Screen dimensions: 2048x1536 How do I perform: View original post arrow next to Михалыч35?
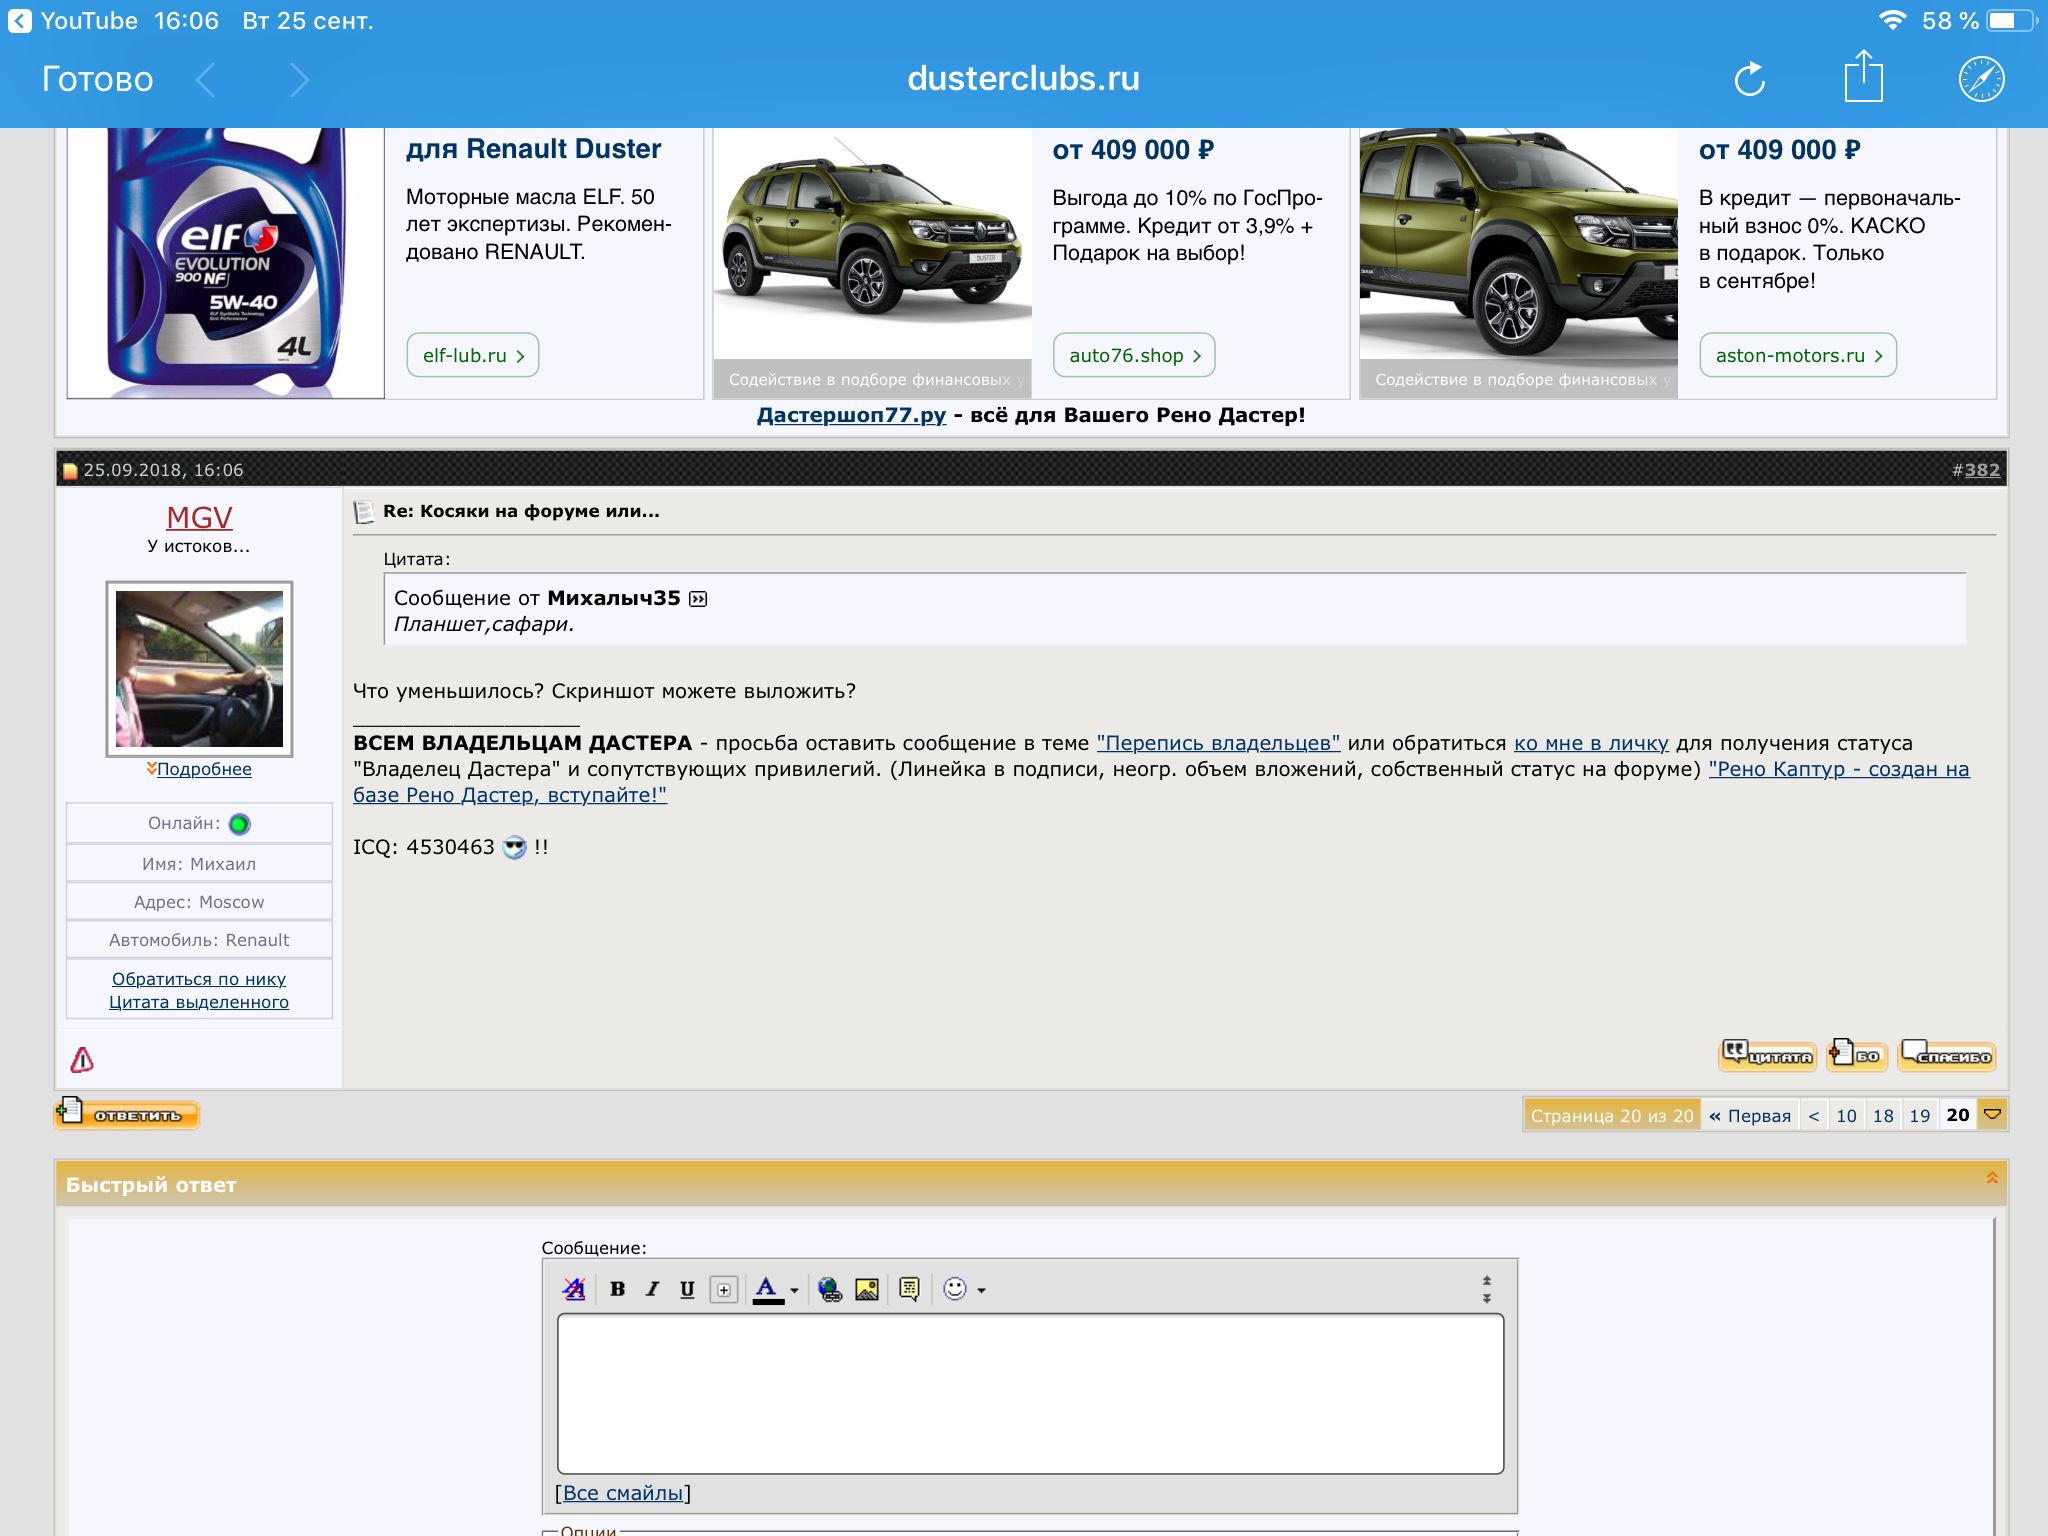698,599
